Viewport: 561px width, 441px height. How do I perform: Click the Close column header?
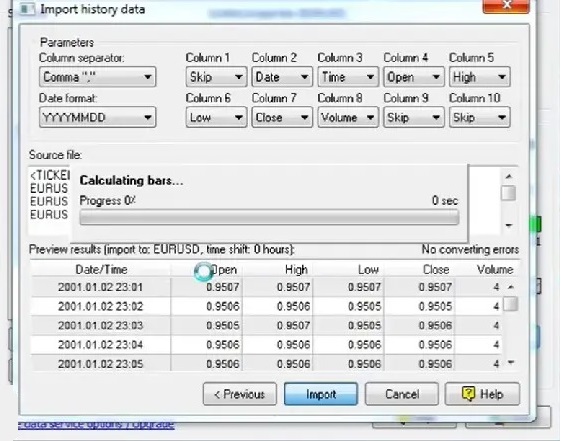tap(419, 269)
